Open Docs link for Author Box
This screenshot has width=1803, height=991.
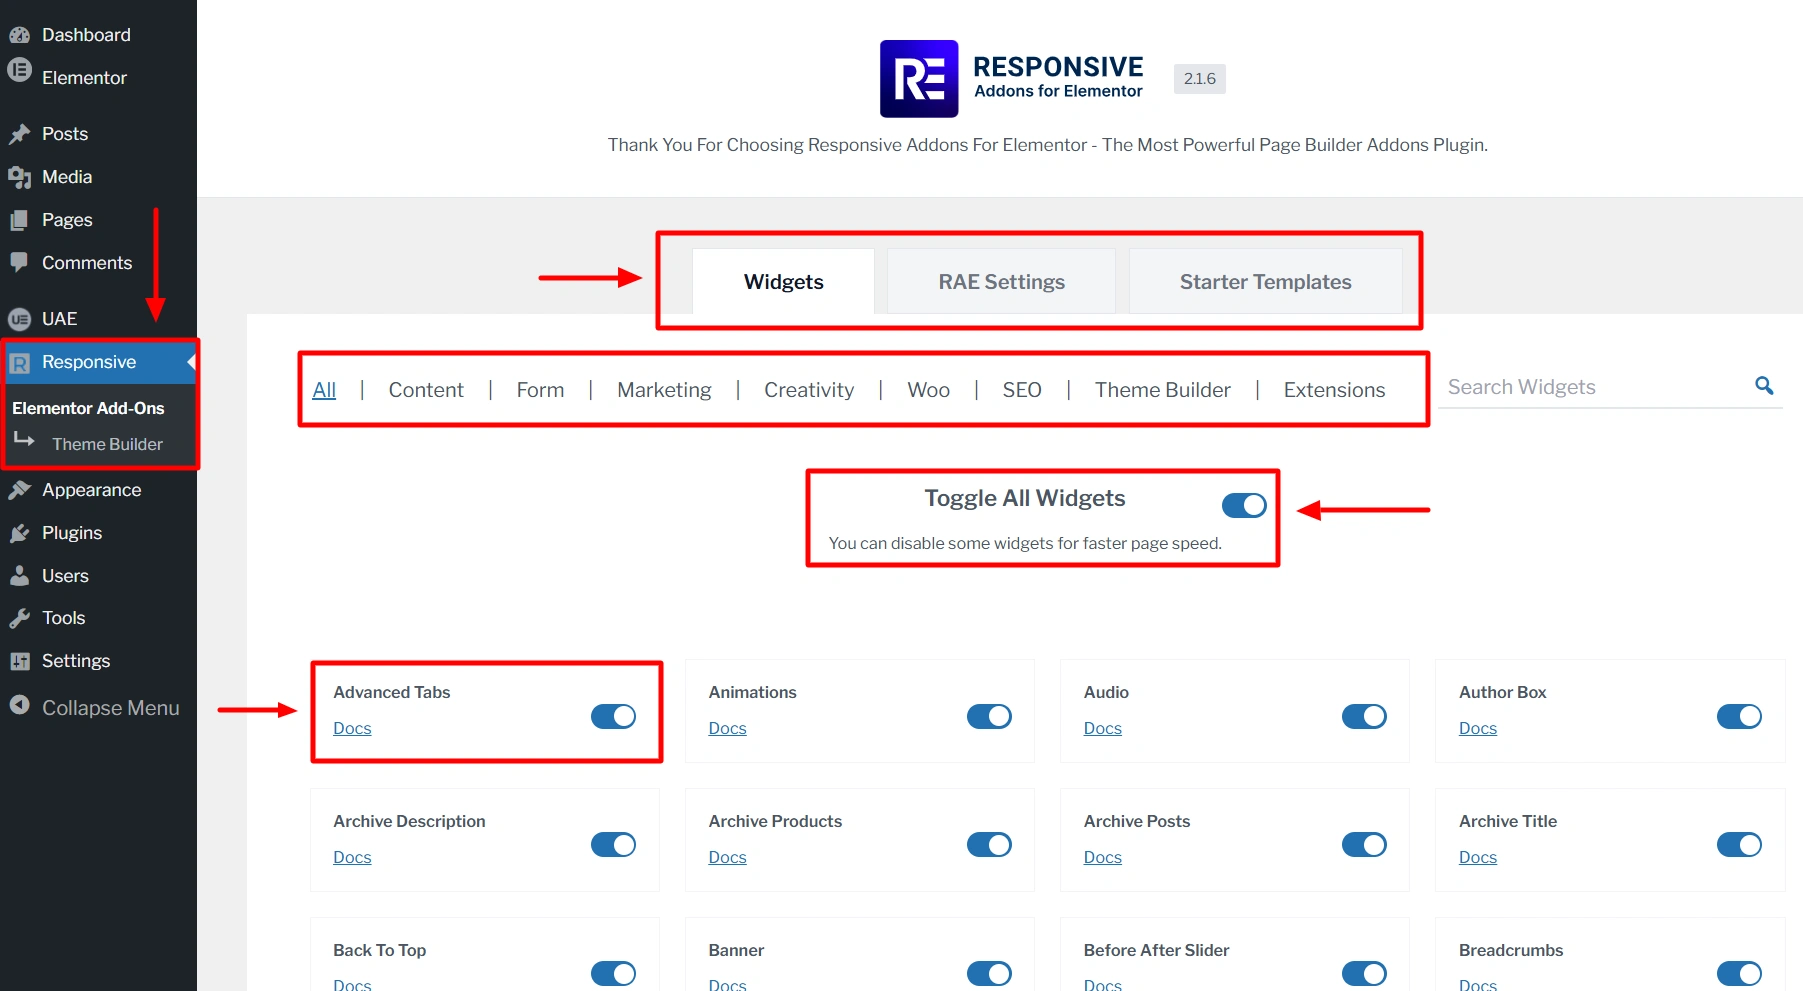1477,728
